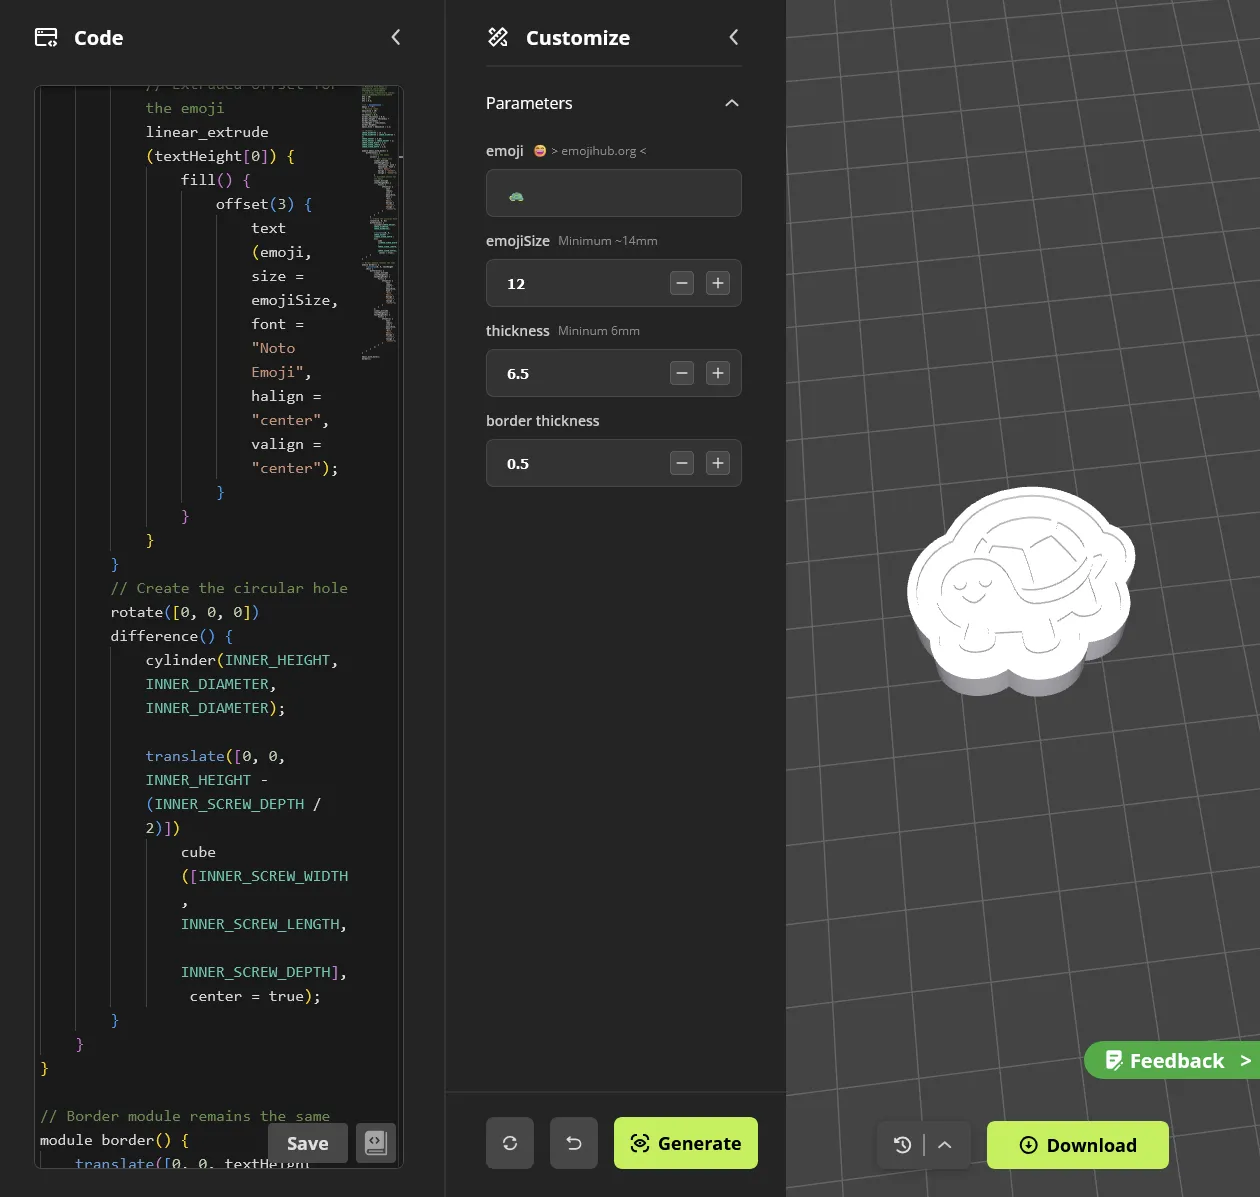
Task: Click the Code panel window icon
Action: click(x=46, y=37)
